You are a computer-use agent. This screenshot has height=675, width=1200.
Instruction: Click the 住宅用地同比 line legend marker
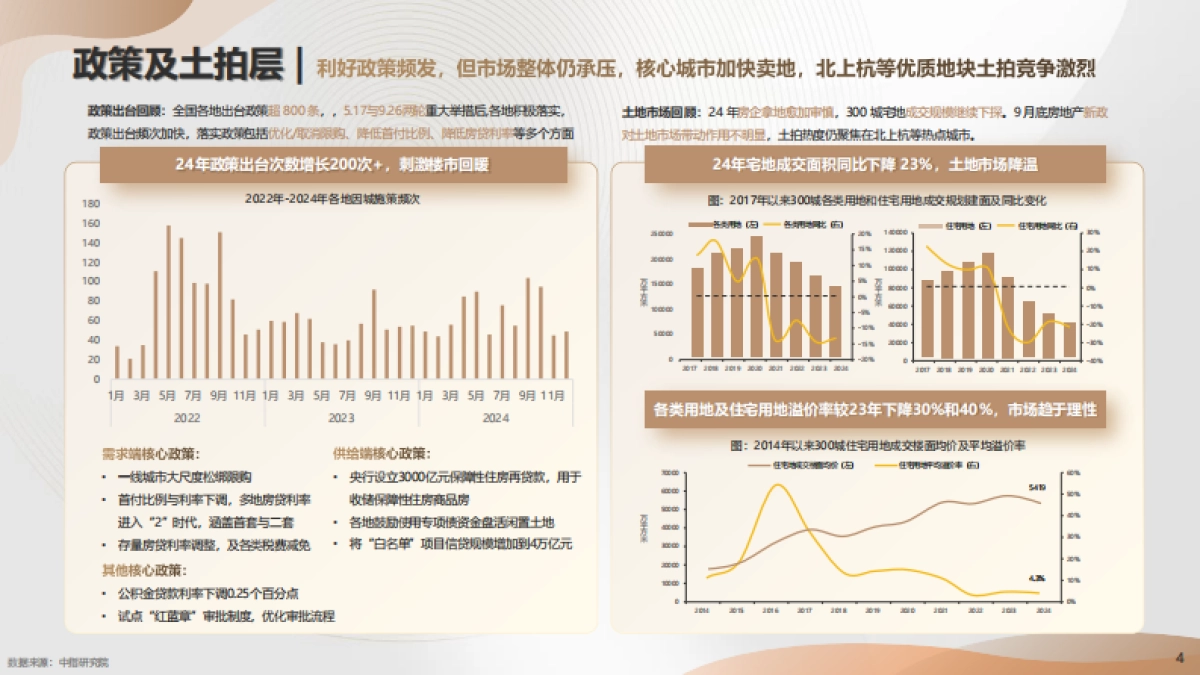(x=1005, y=224)
